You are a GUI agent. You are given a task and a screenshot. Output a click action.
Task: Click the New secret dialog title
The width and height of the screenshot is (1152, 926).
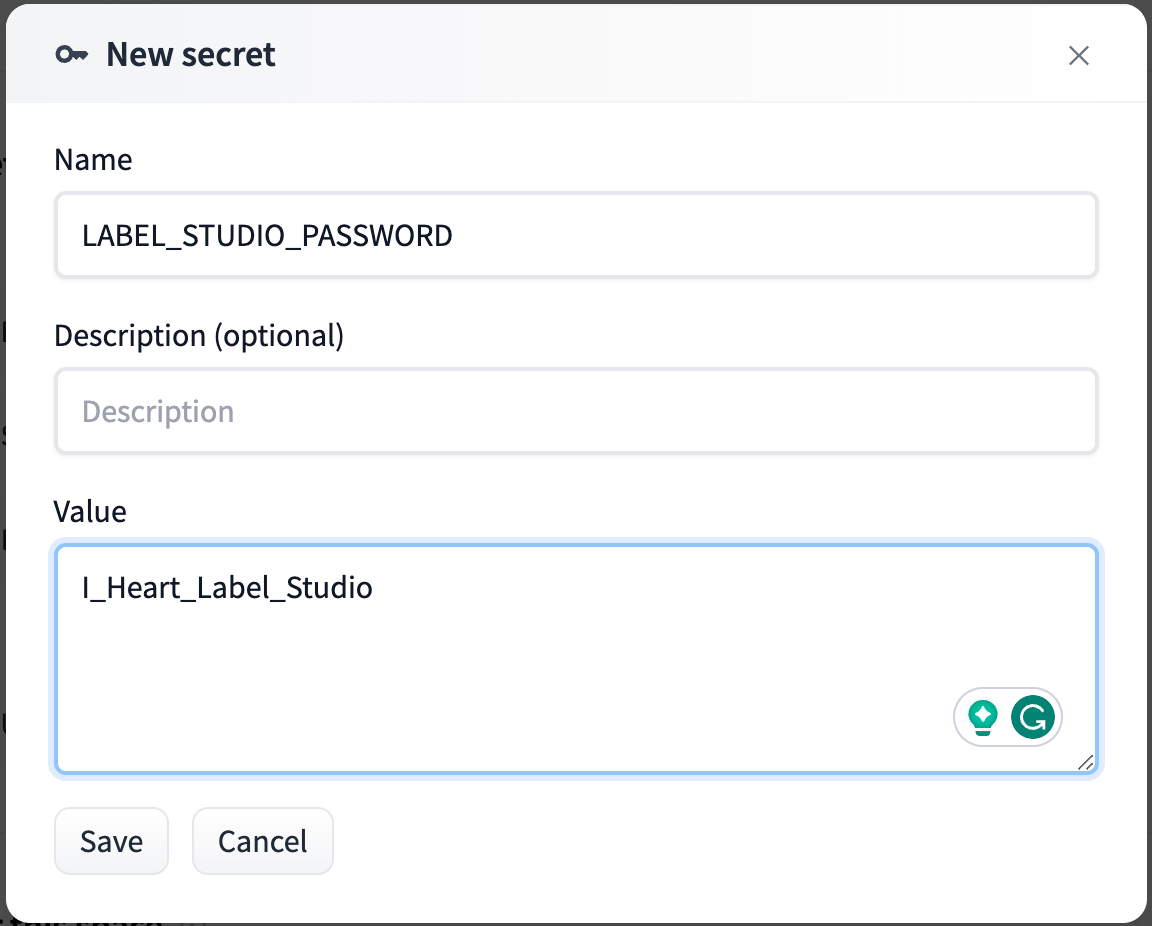pyautogui.click(x=190, y=54)
